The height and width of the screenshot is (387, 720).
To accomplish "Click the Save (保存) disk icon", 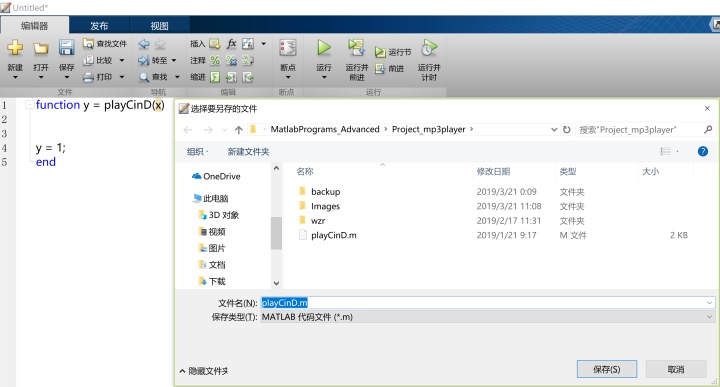I will pos(67,48).
